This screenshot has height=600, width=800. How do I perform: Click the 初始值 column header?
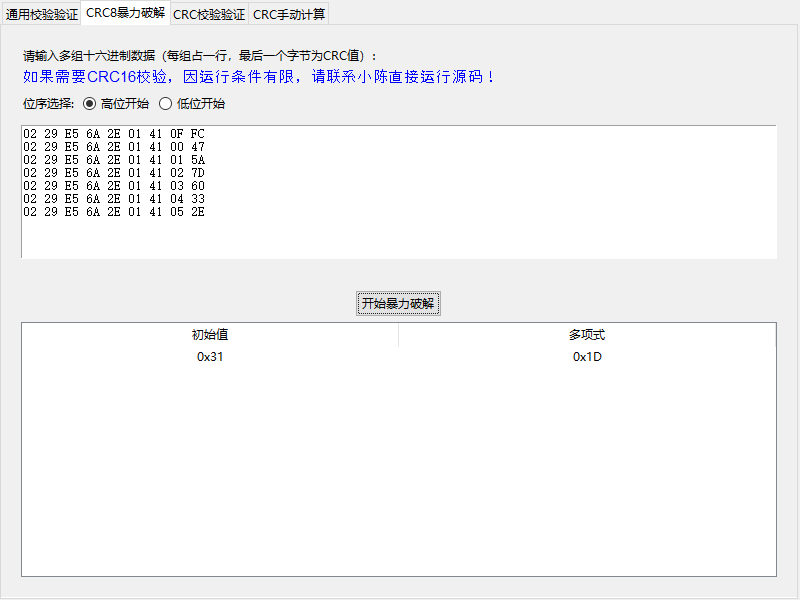tap(210, 335)
